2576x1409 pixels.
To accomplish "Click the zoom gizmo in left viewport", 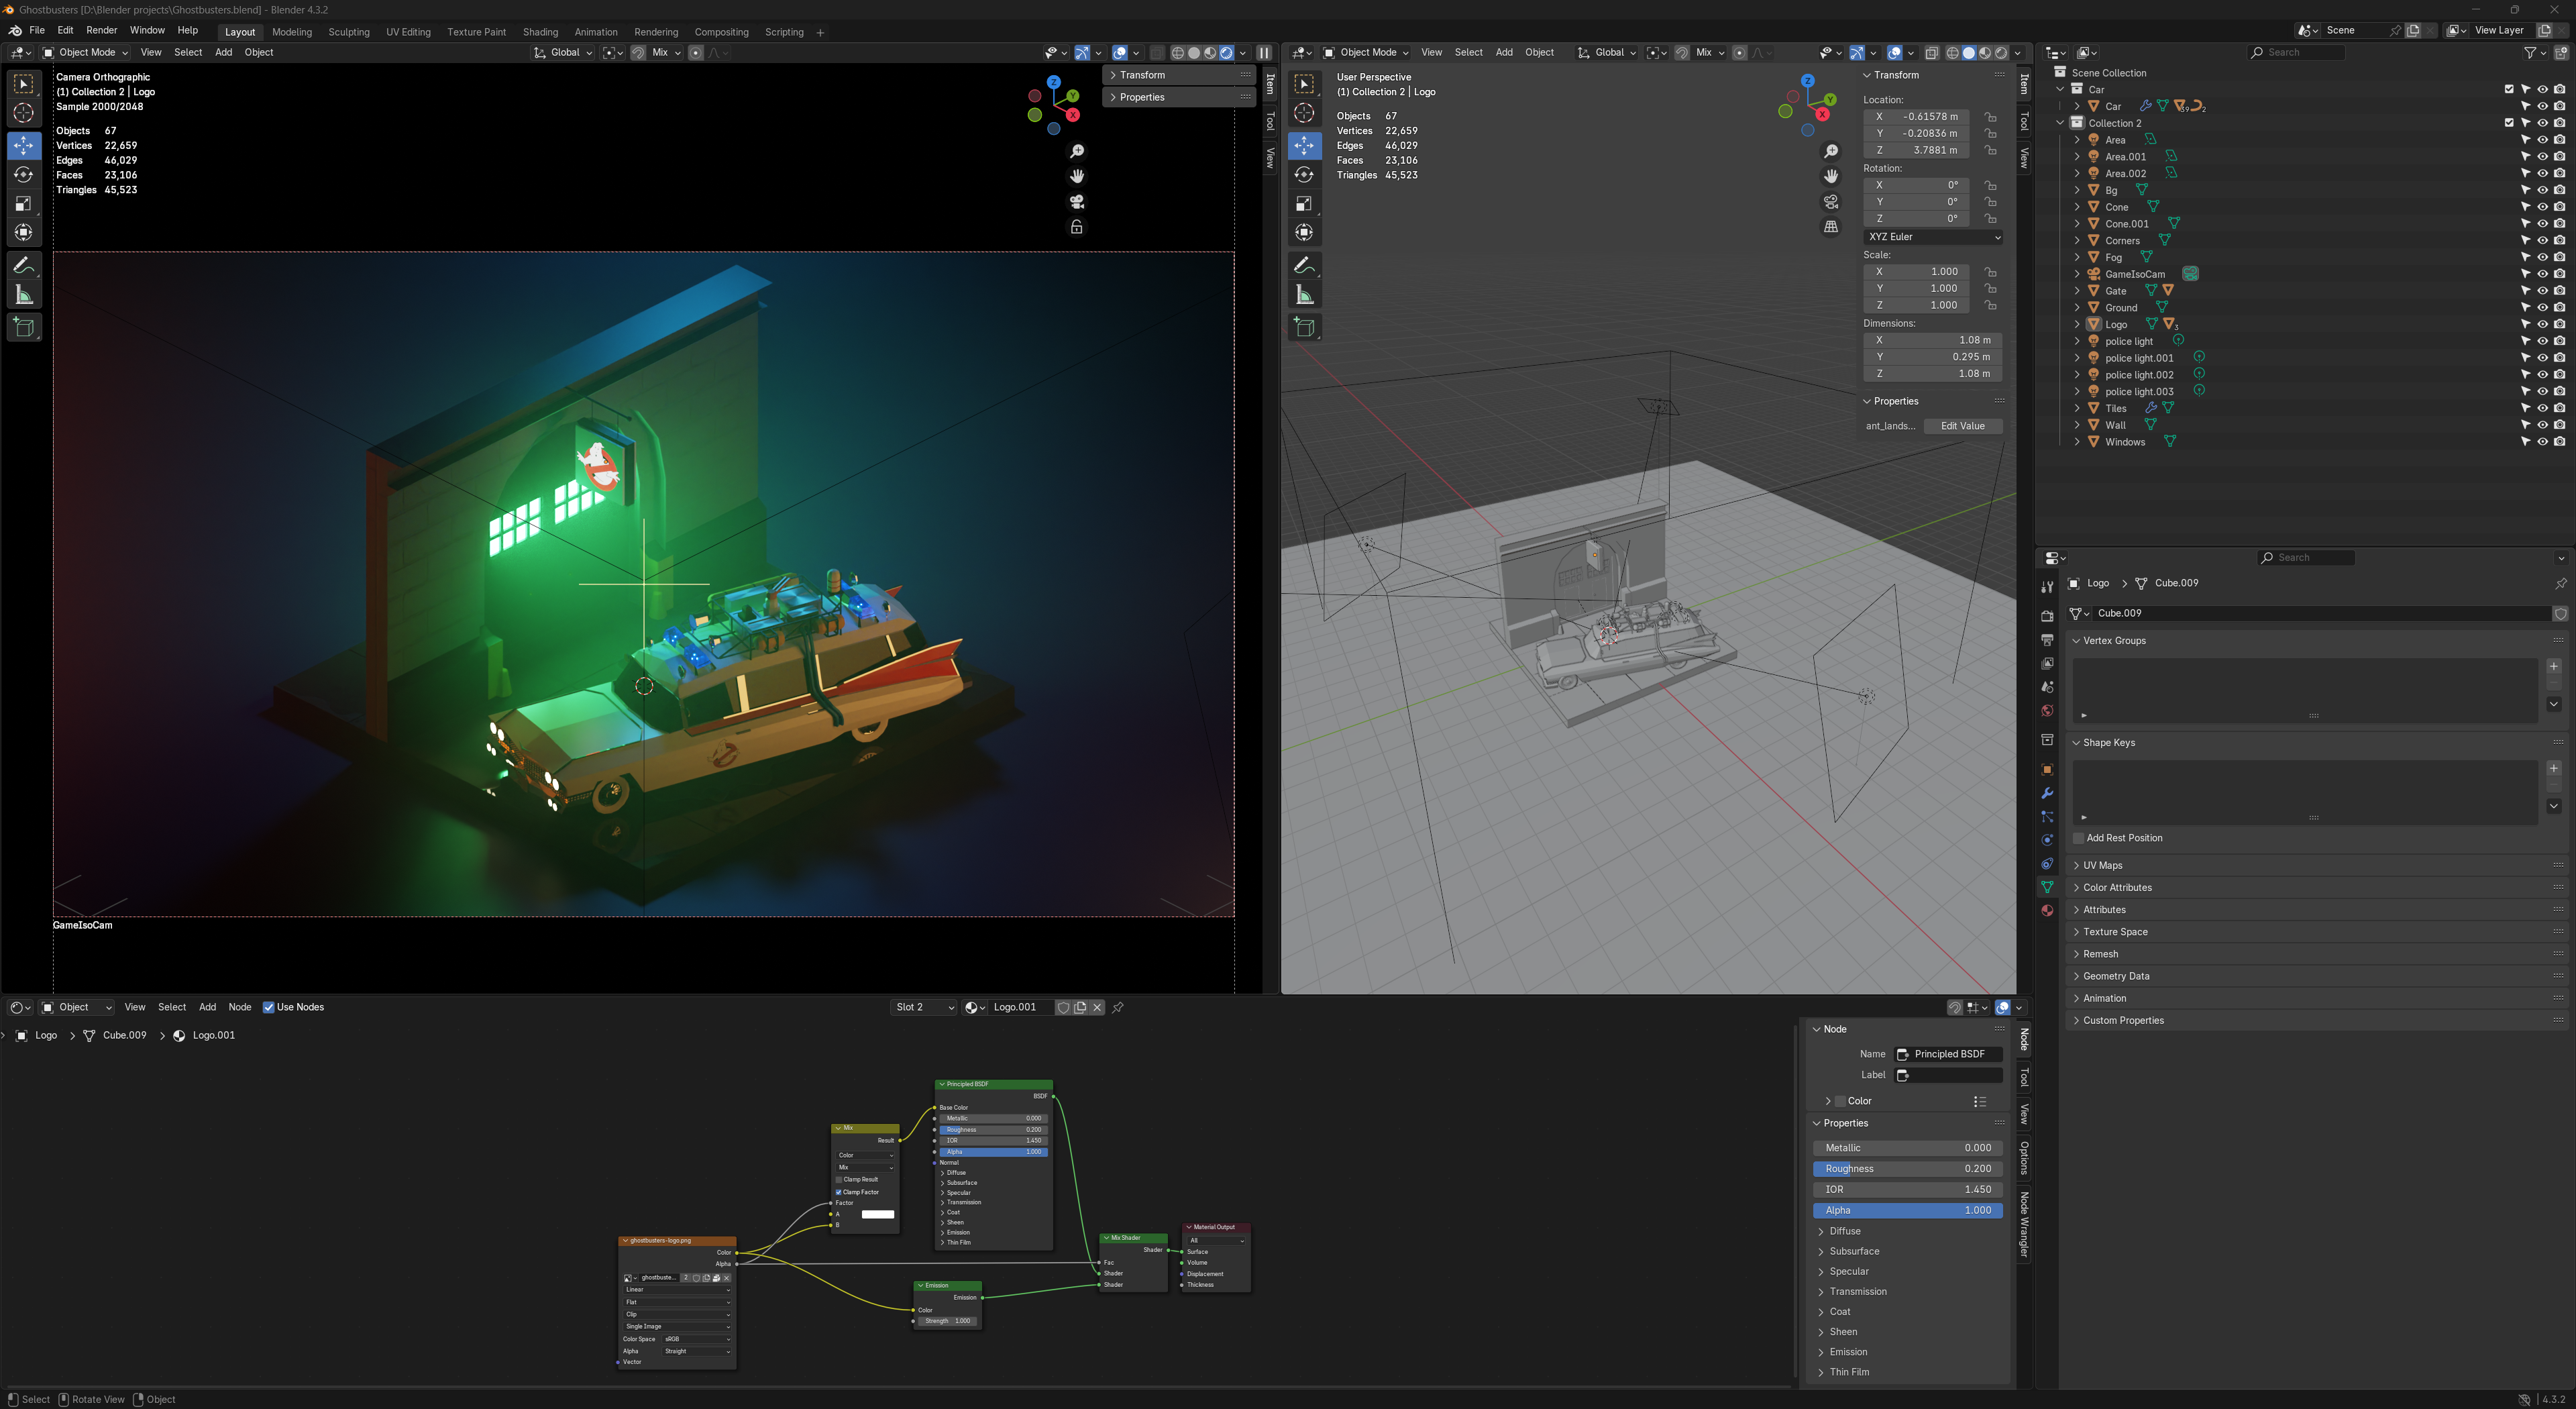I will (x=1077, y=151).
